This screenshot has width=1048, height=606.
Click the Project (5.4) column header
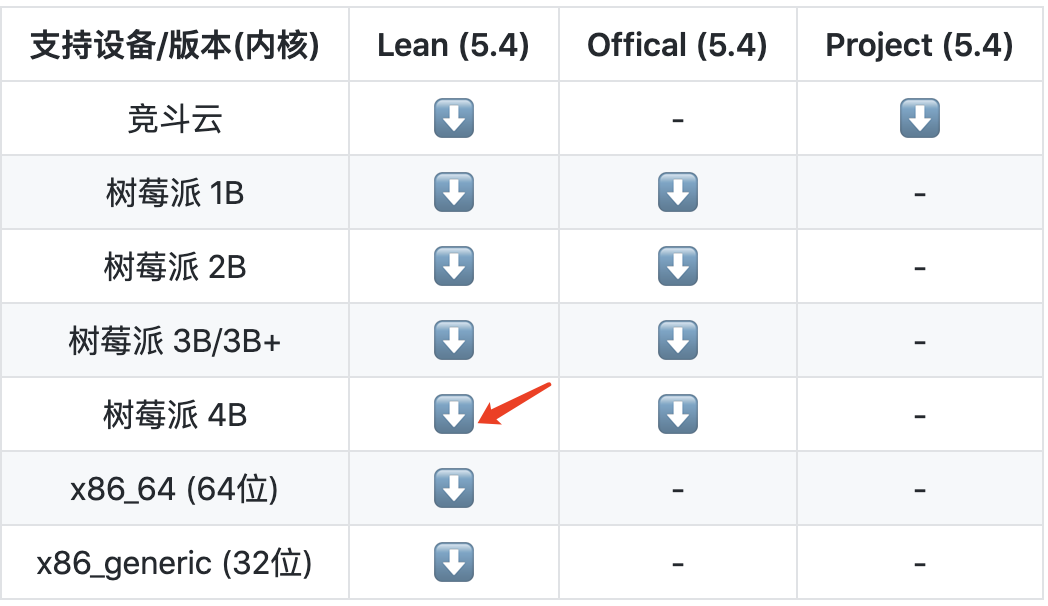point(919,45)
